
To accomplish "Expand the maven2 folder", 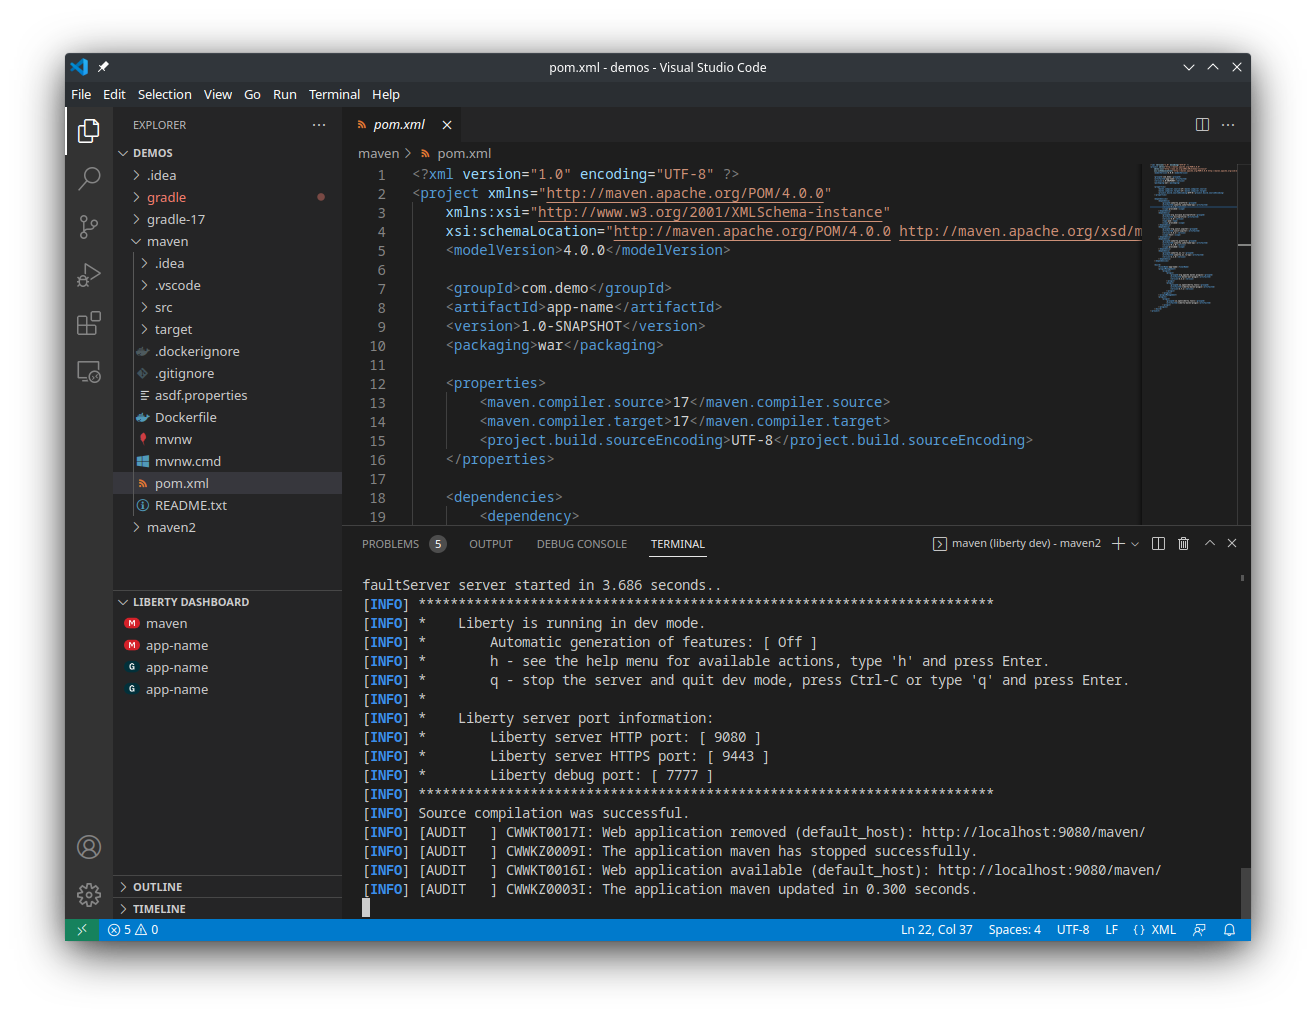I will coord(227,527).
